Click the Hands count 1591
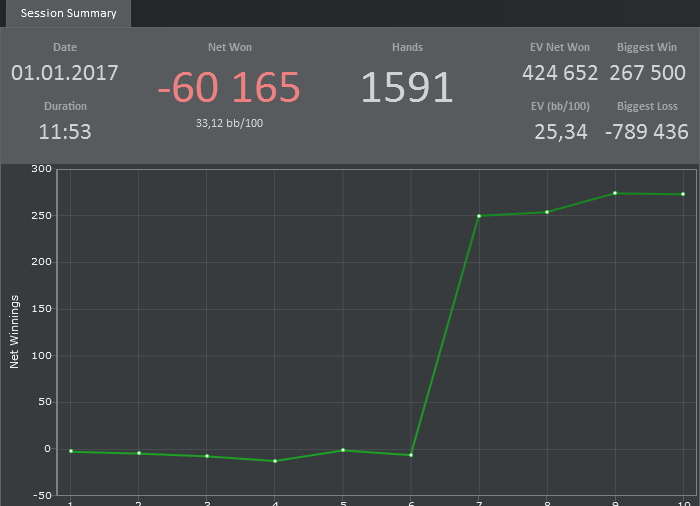The height and width of the screenshot is (506, 700). [407, 87]
